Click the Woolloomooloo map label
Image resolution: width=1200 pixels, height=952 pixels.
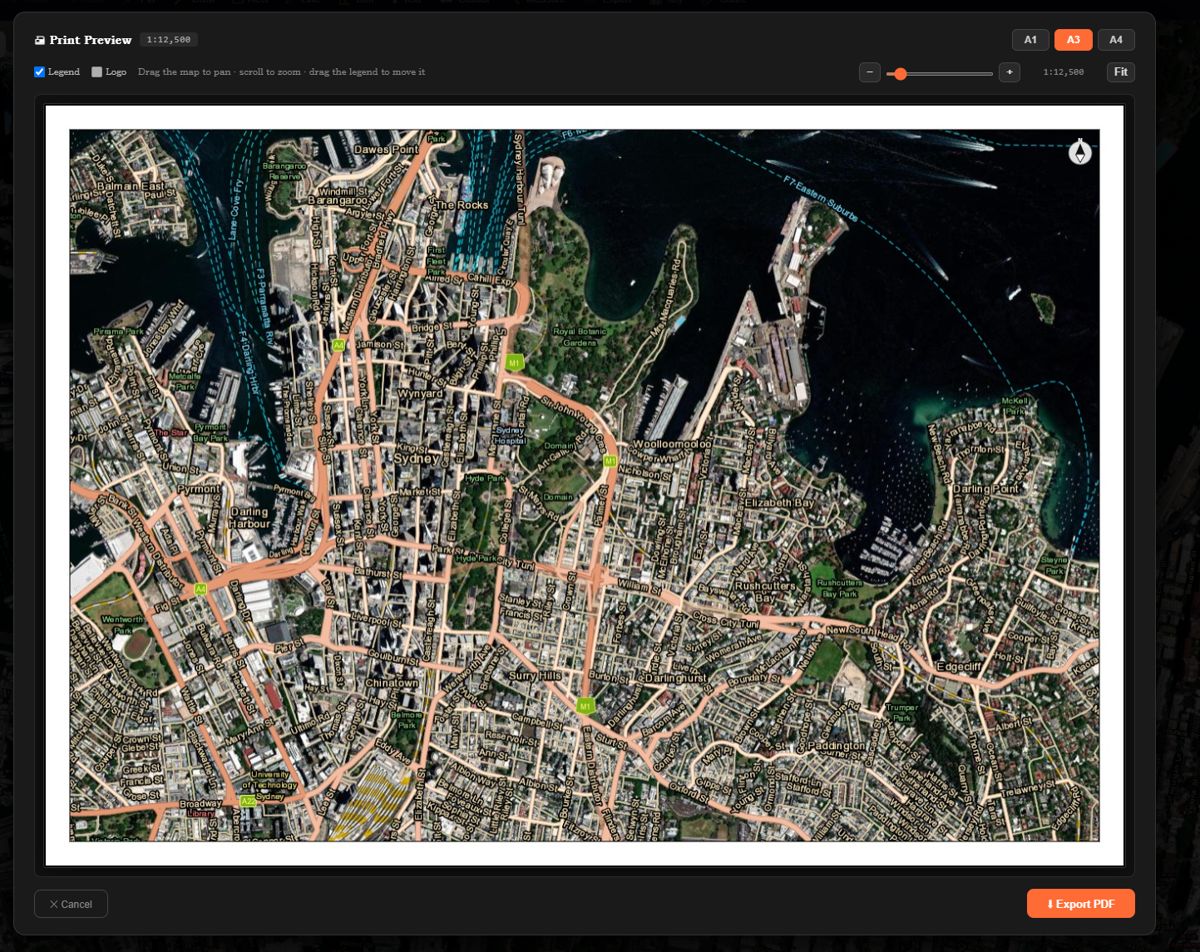(672, 444)
